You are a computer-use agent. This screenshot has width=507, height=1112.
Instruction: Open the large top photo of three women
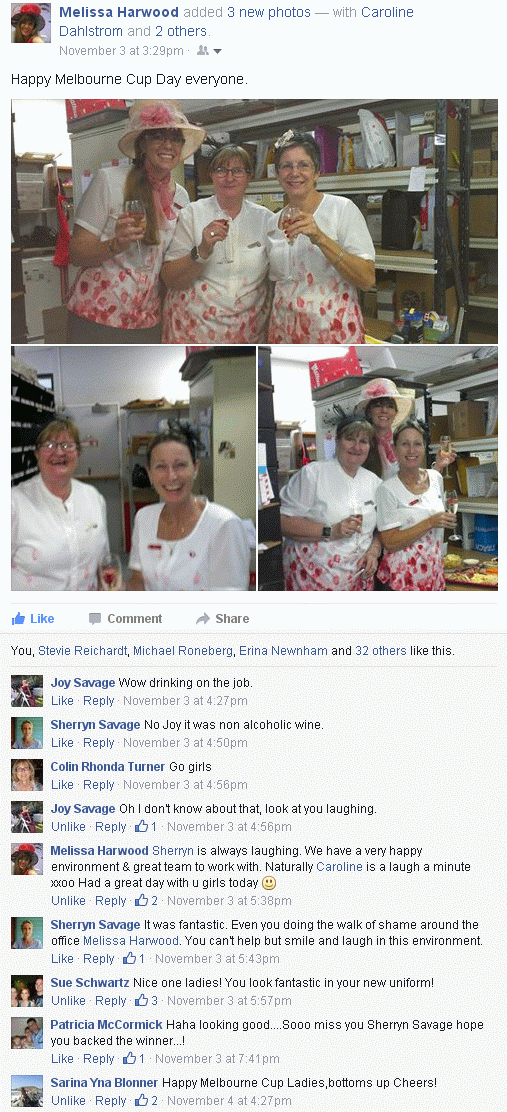(x=254, y=221)
